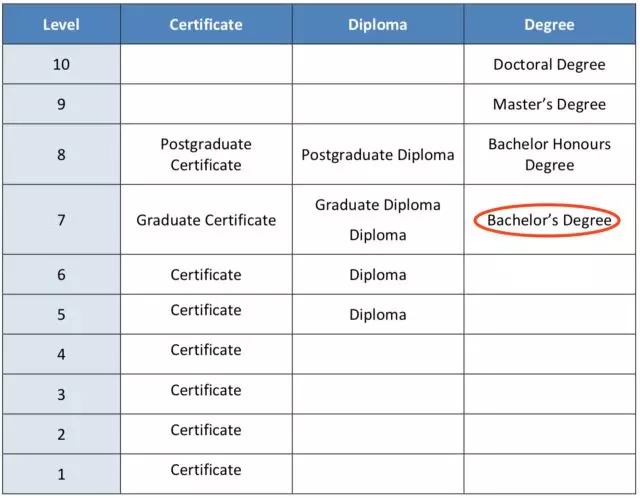Click the Level column header
This screenshot has height=498, width=640.
click(x=61, y=25)
